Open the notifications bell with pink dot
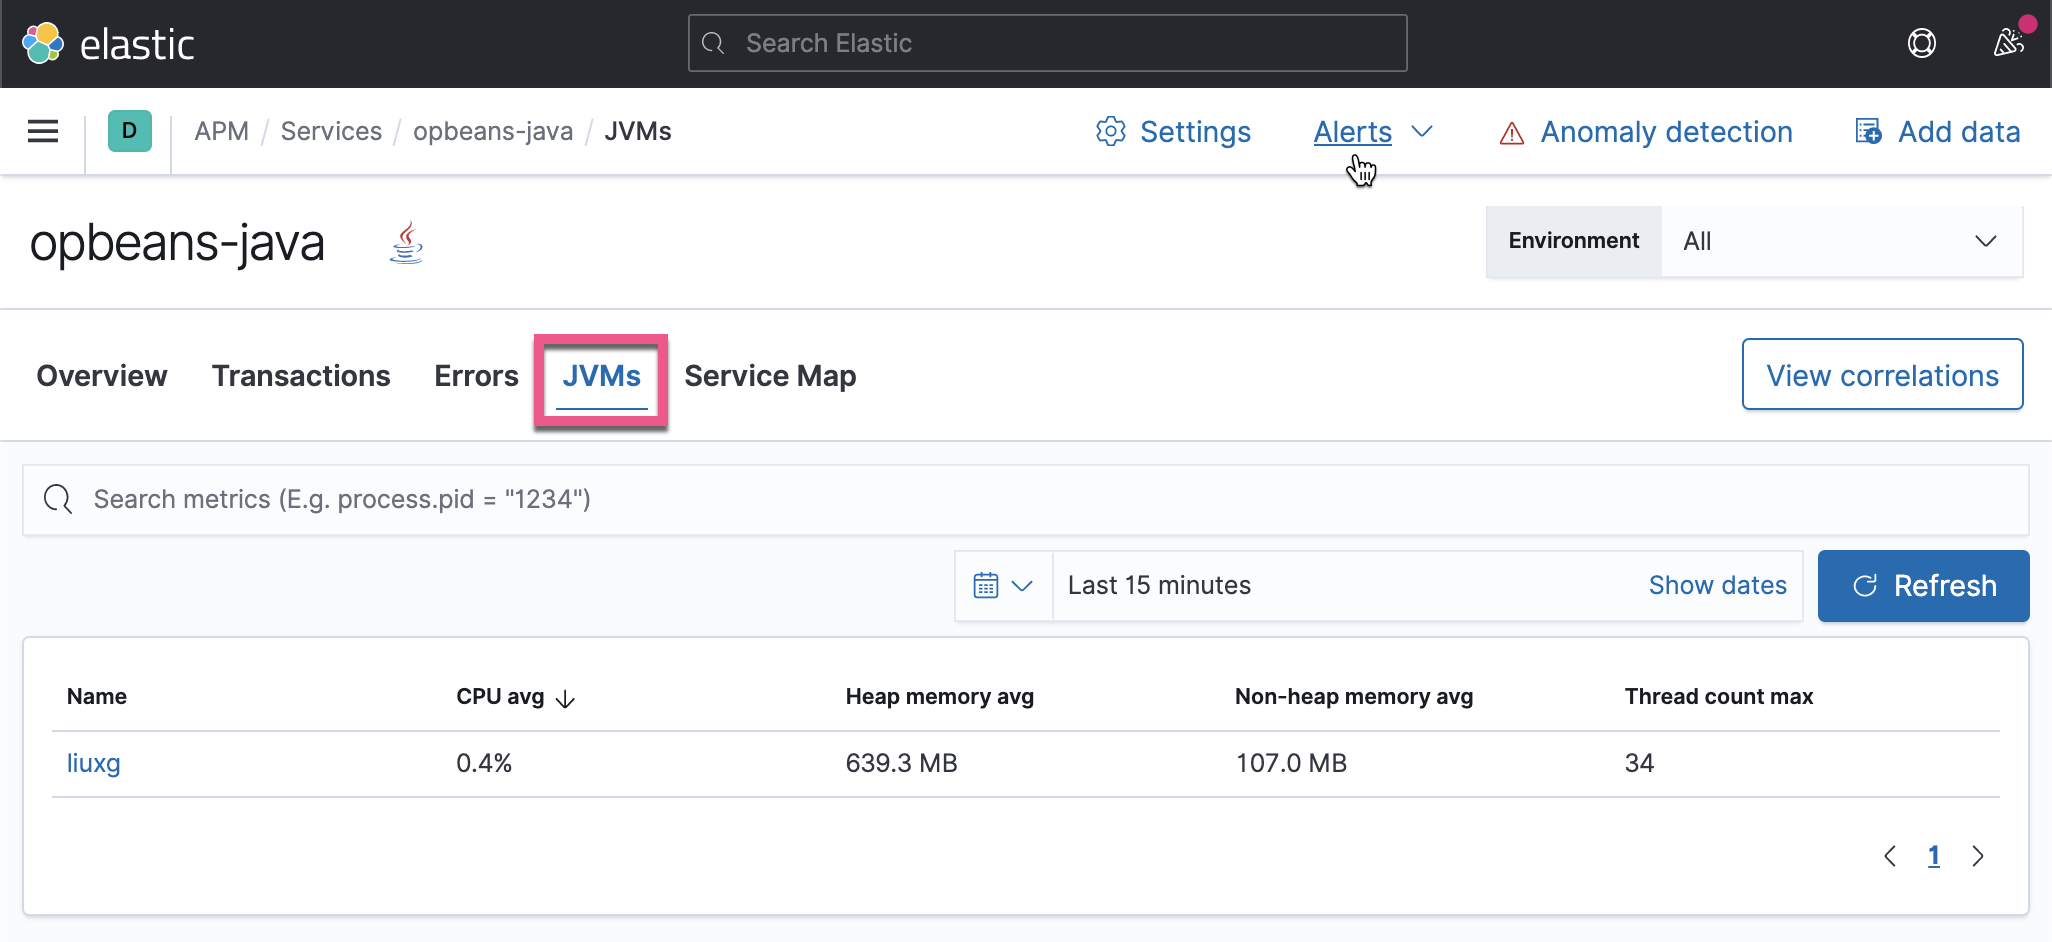This screenshot has height=942, width=2052. pyautogui.click(x=2008, y=43)
